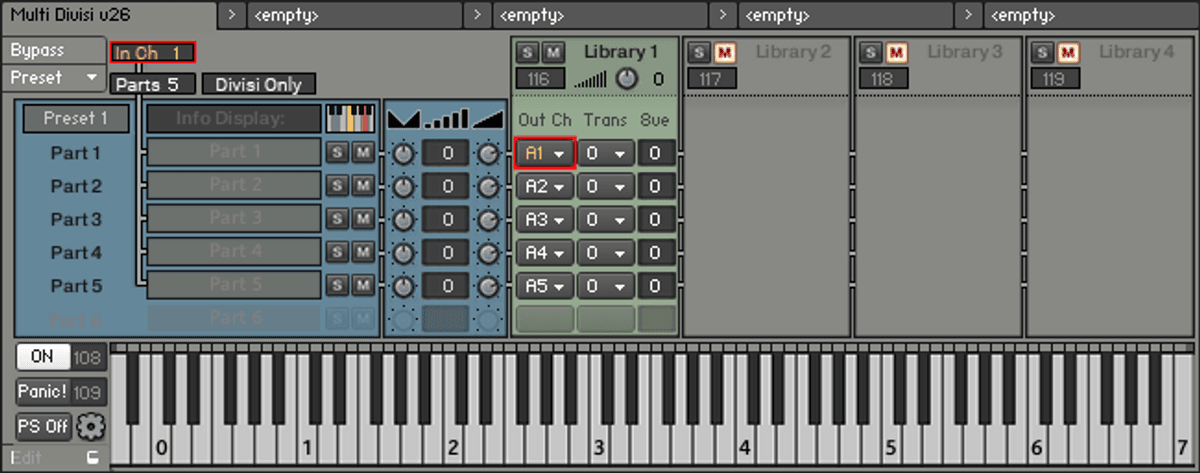Toggle the PS Off switch
The width and height of the screenshot is (1200, 473).
click(44, 426)
